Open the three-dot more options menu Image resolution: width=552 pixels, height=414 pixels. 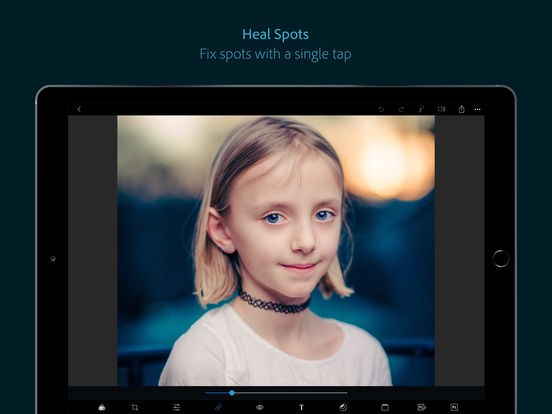477,109
